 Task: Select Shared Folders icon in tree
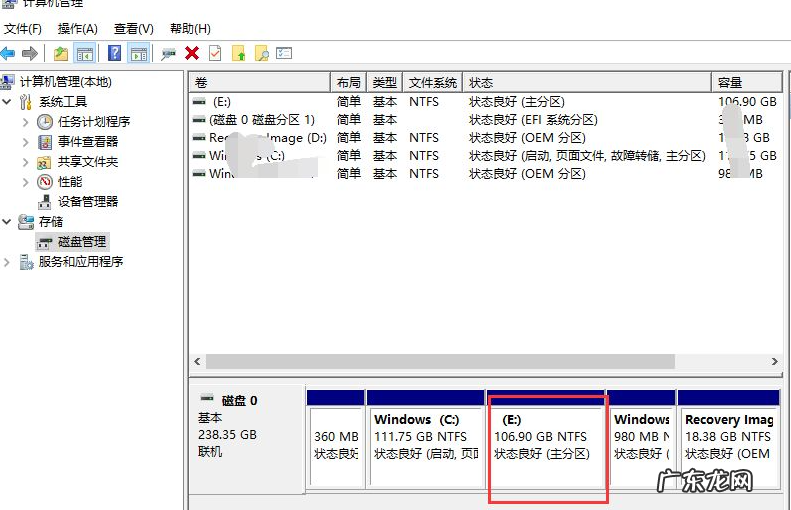pos(44,162)
